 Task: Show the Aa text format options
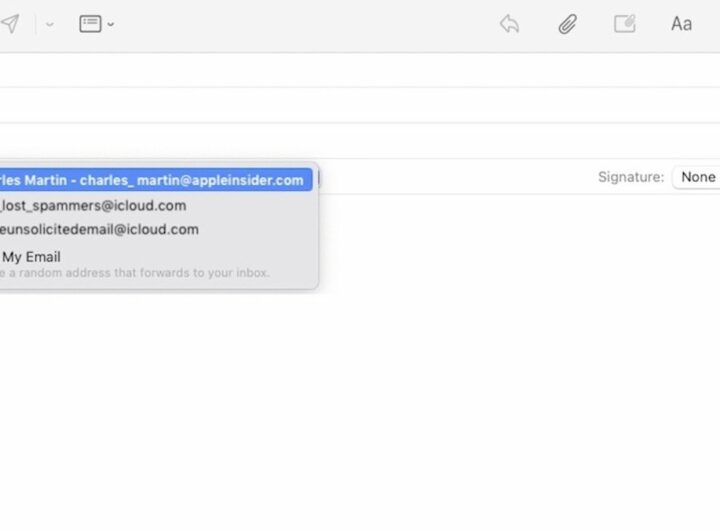coord(682,24)
